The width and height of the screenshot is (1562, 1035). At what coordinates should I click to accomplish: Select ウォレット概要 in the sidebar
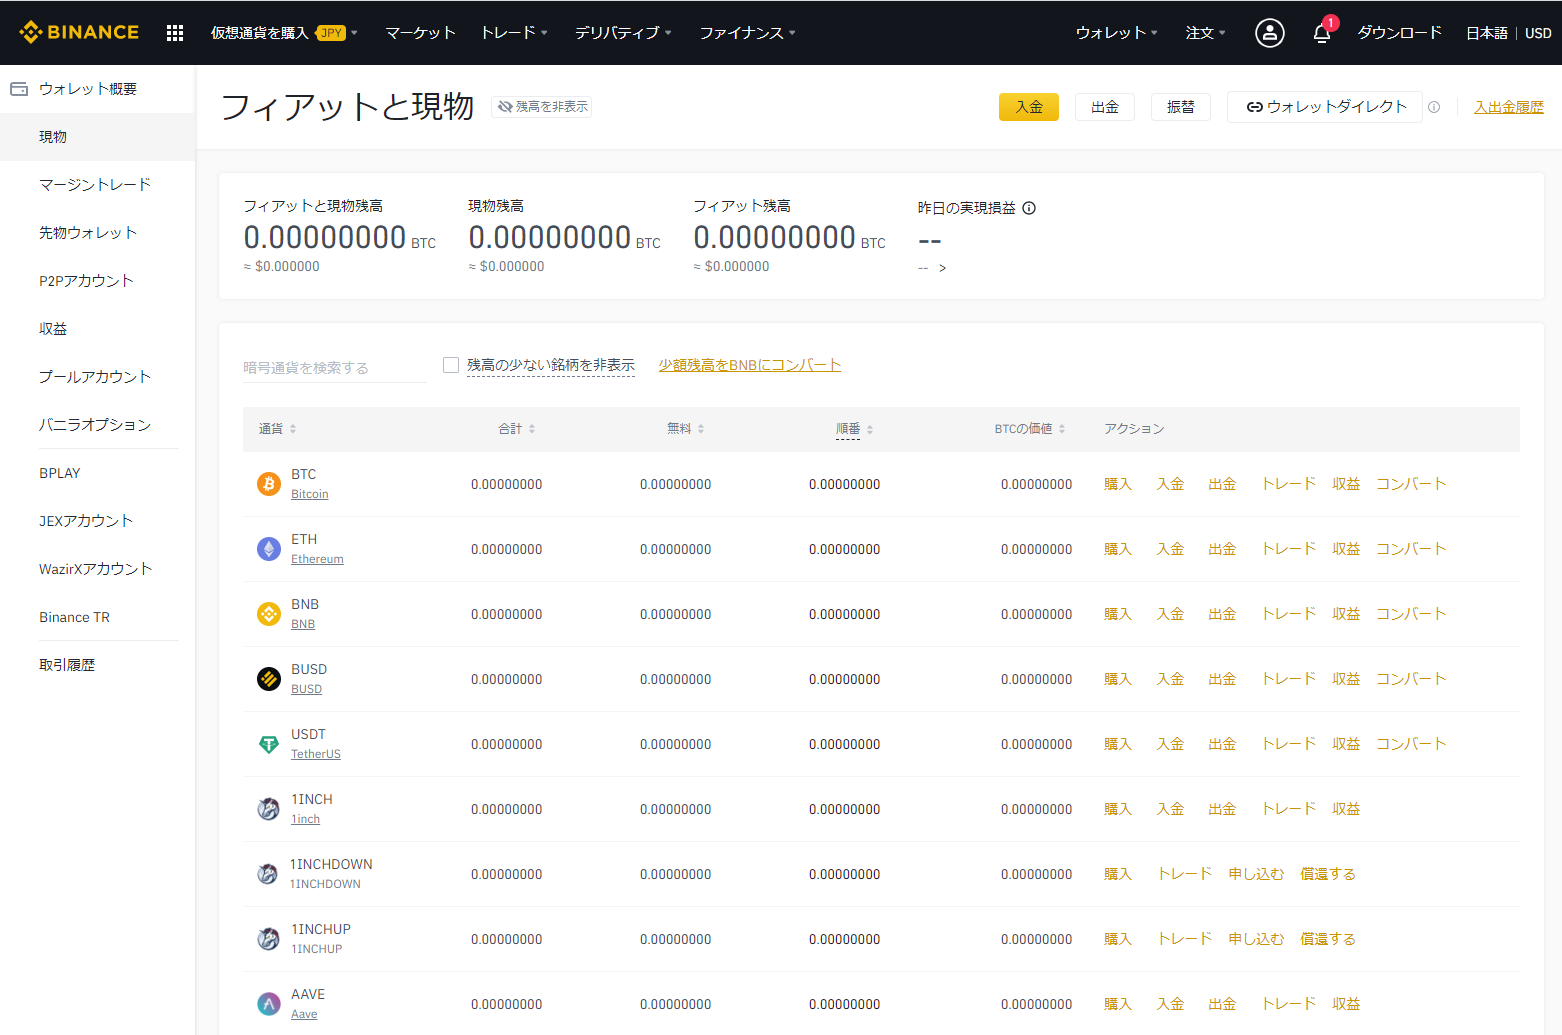97,89
